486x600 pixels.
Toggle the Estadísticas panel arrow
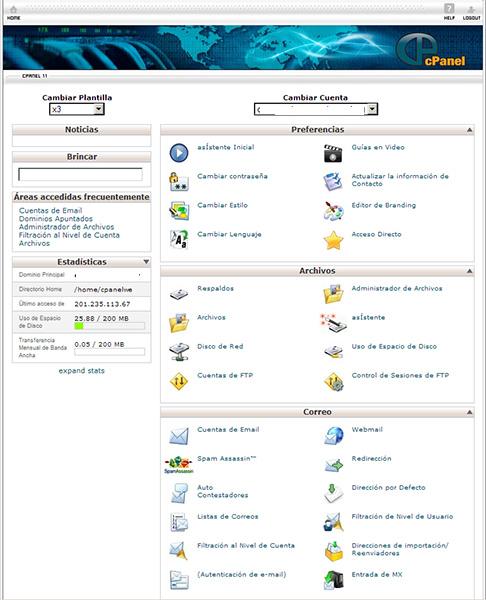(146, 262)
